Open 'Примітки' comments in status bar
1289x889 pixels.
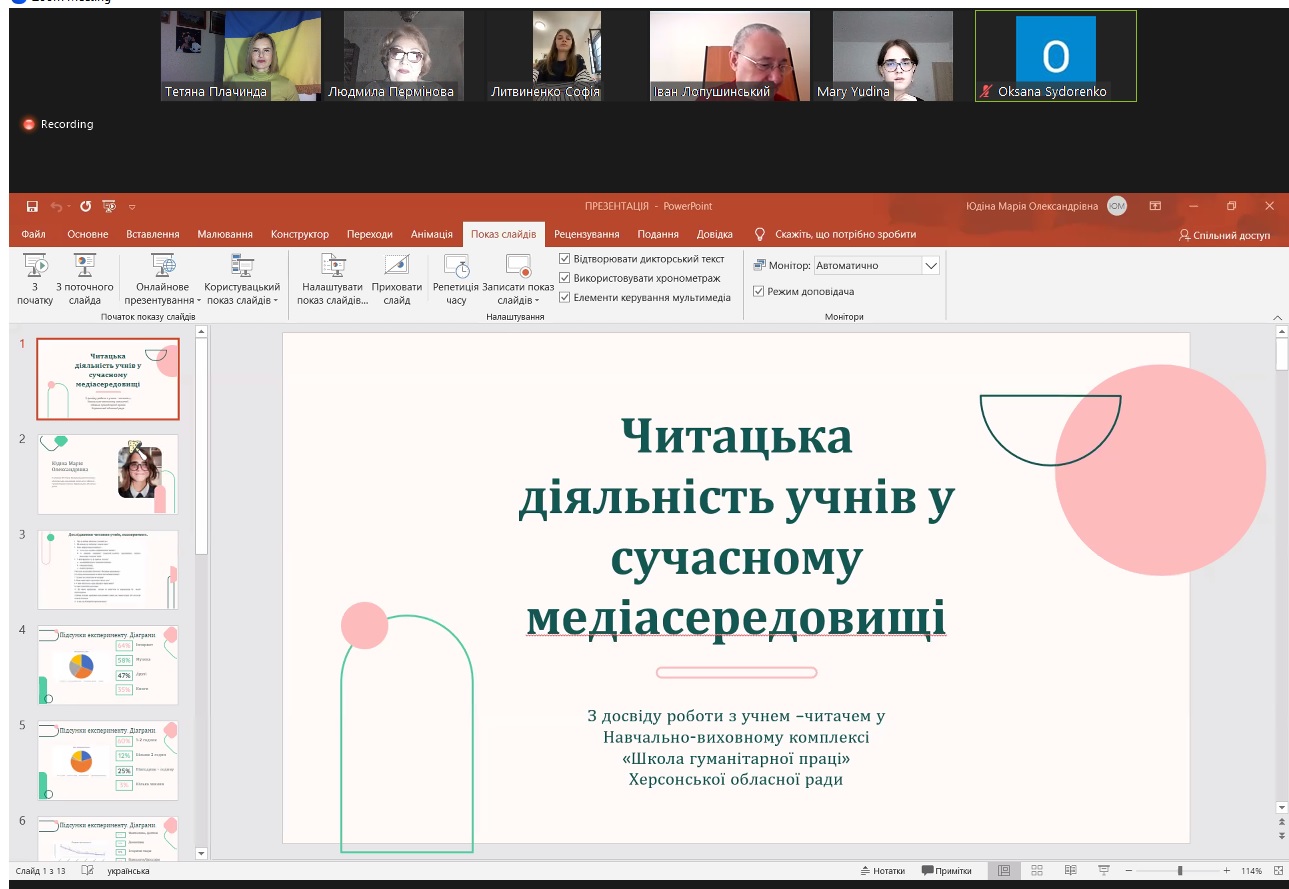946,871
